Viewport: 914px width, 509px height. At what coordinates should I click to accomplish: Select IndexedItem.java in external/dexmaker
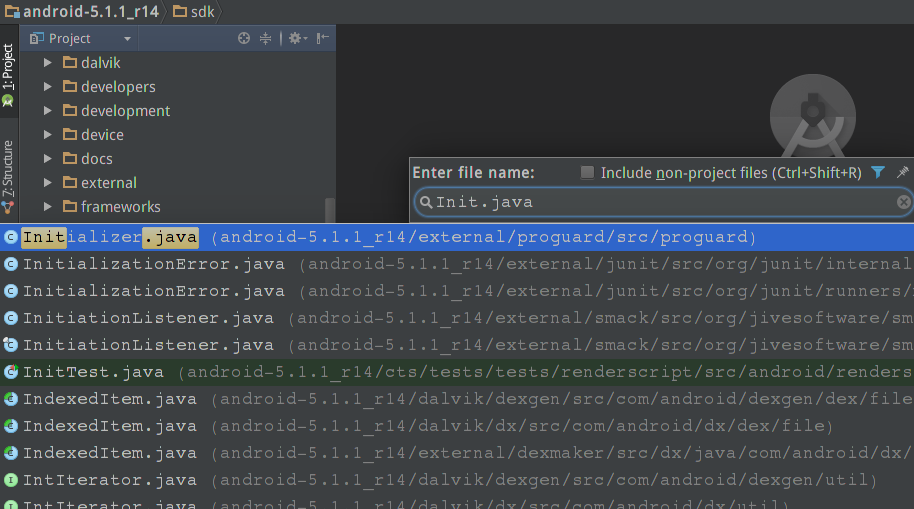point(457,453)
